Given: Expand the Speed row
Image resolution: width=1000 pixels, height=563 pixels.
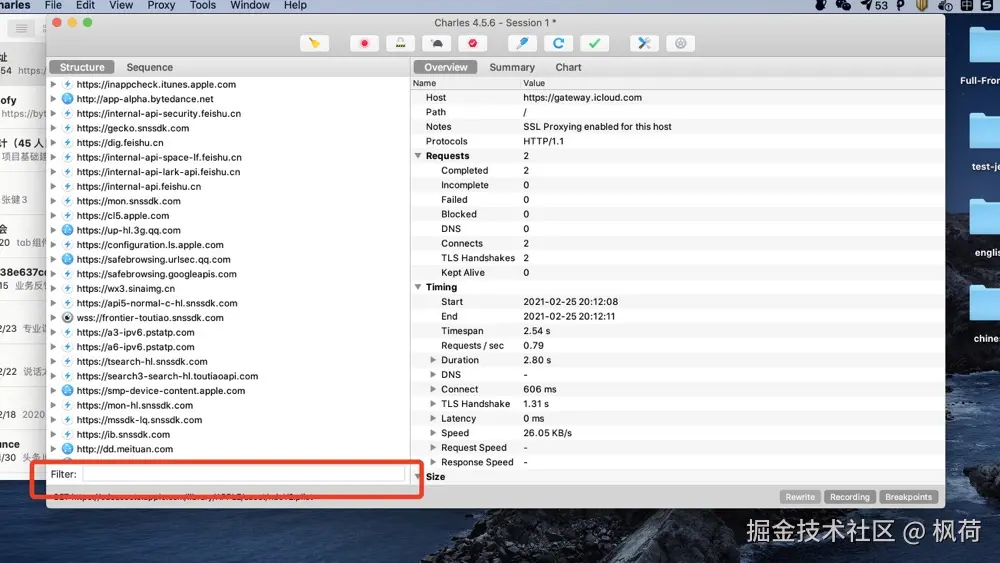Looking at the screenshot, I should (x=433, y=433).
